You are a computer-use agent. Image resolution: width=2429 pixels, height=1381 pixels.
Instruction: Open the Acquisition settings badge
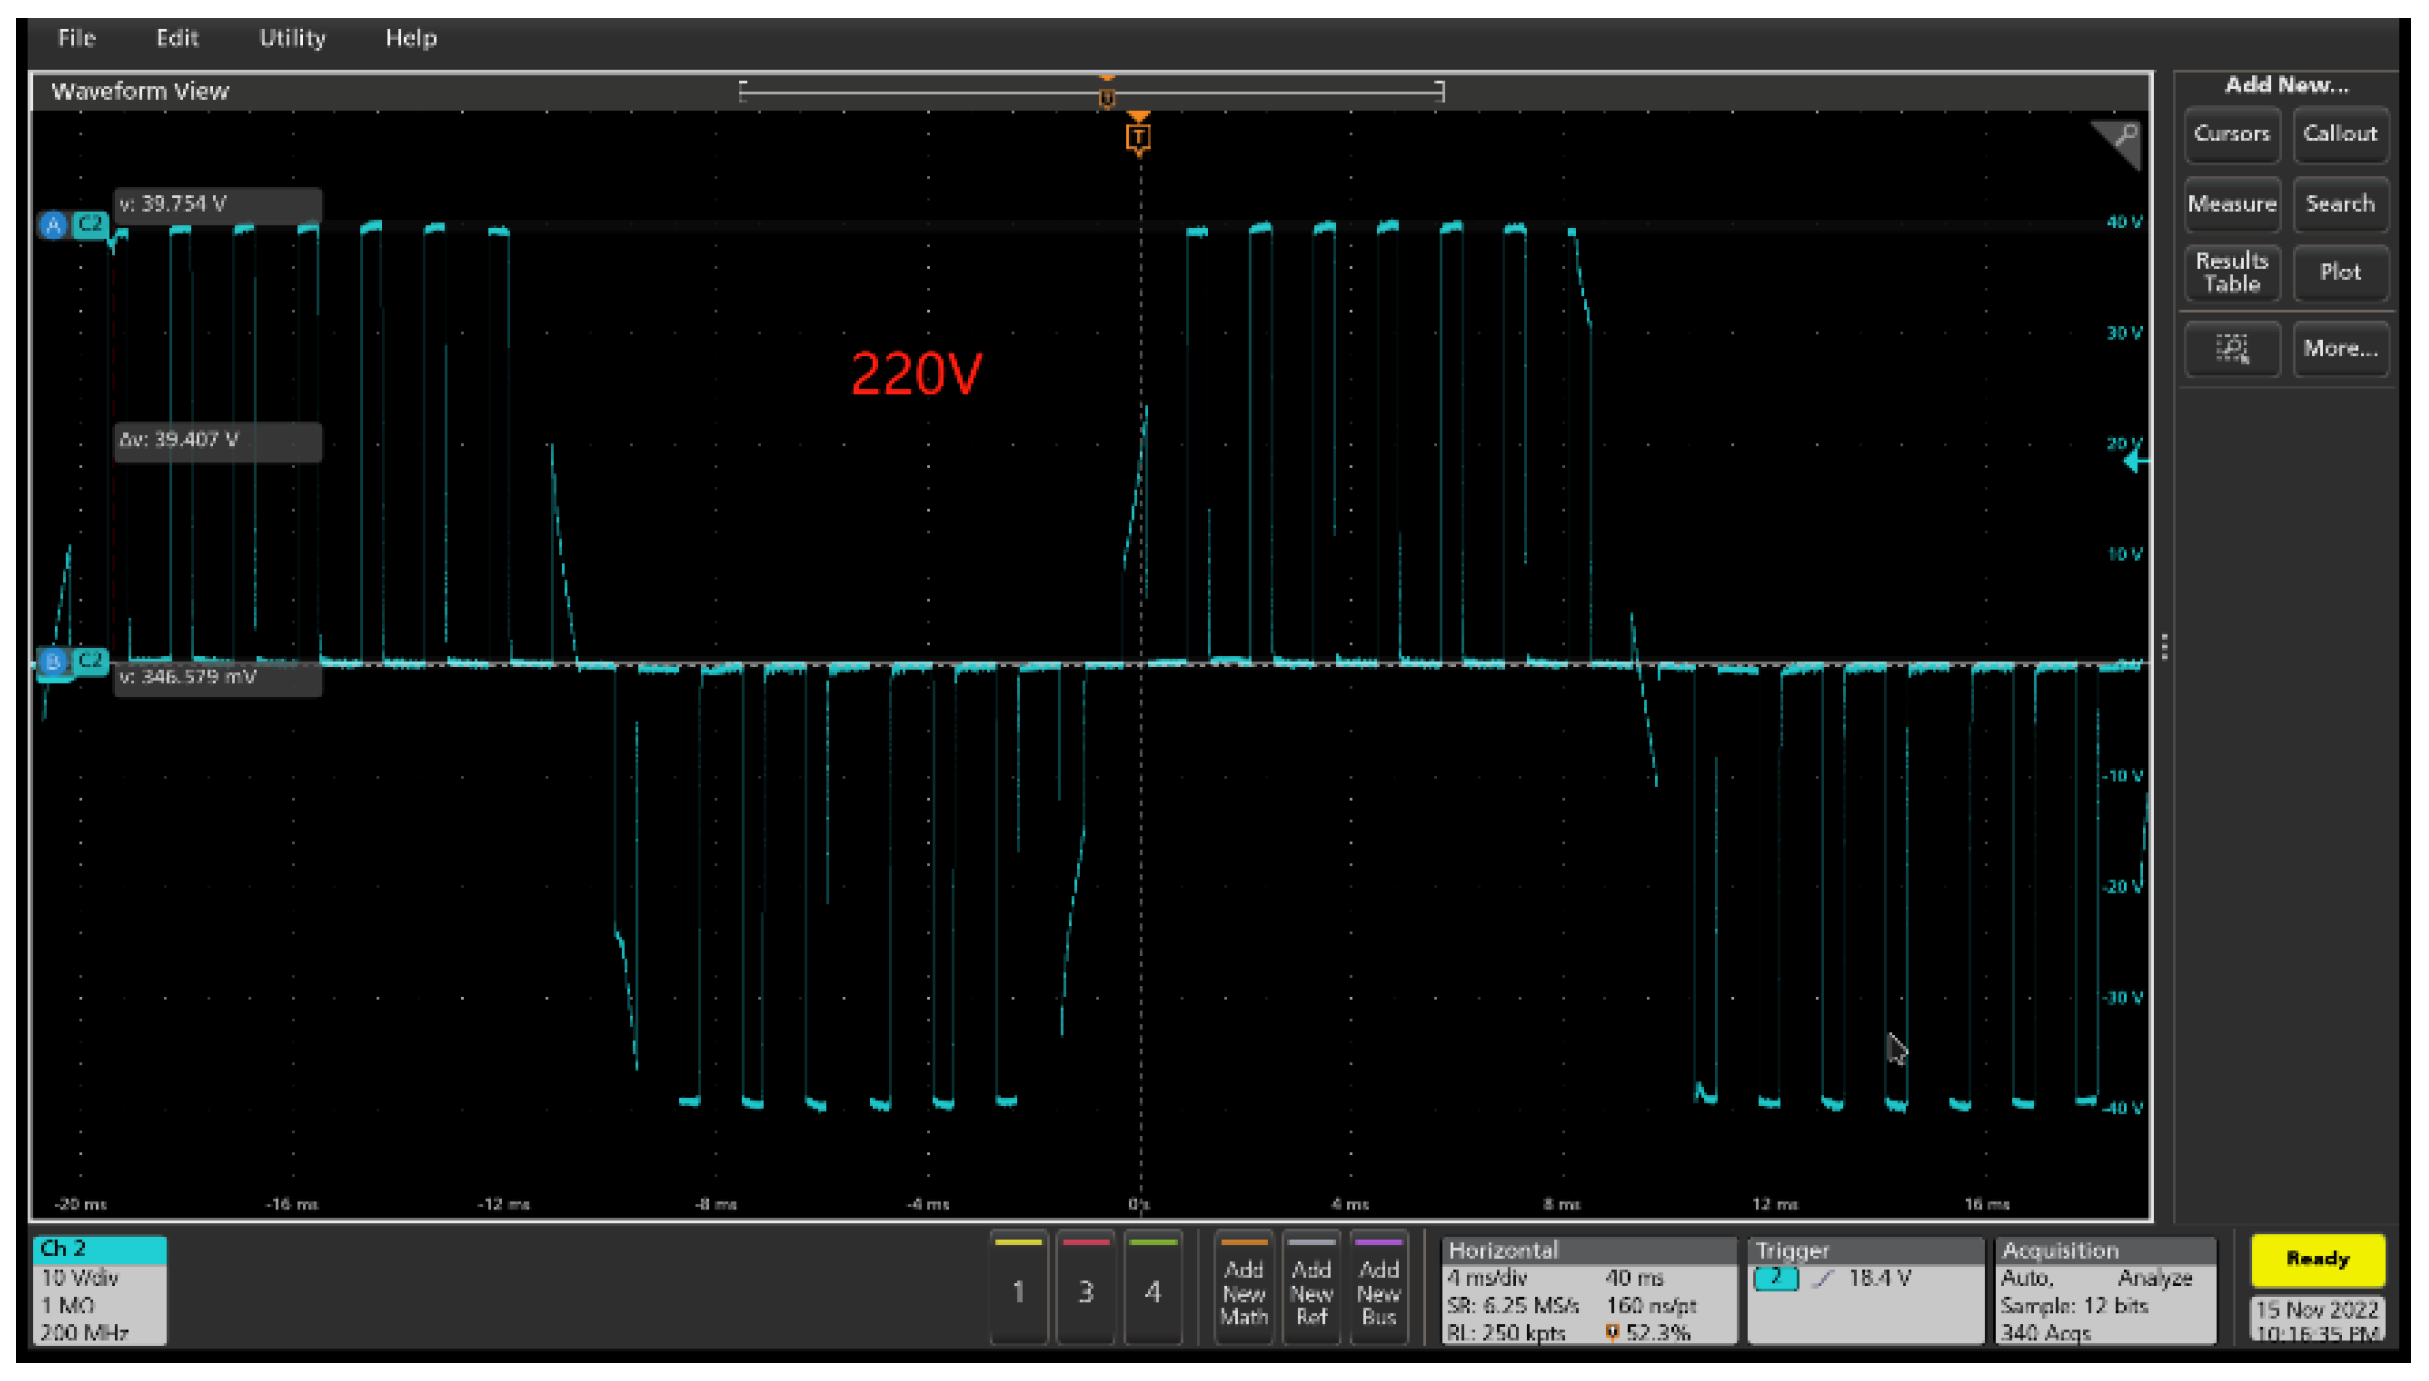(x=2104, y=1291)
